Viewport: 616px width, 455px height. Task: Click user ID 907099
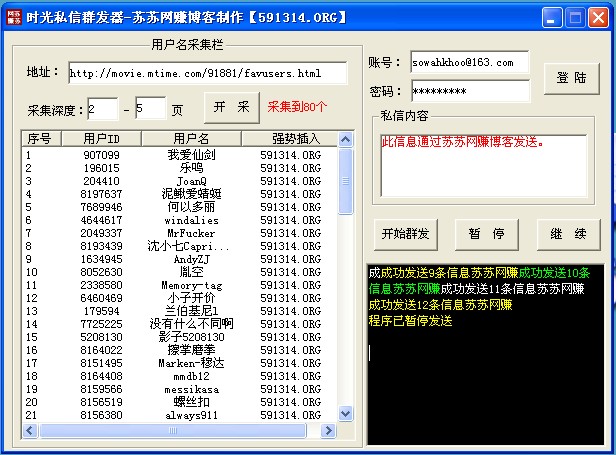[x=101, y=155]
